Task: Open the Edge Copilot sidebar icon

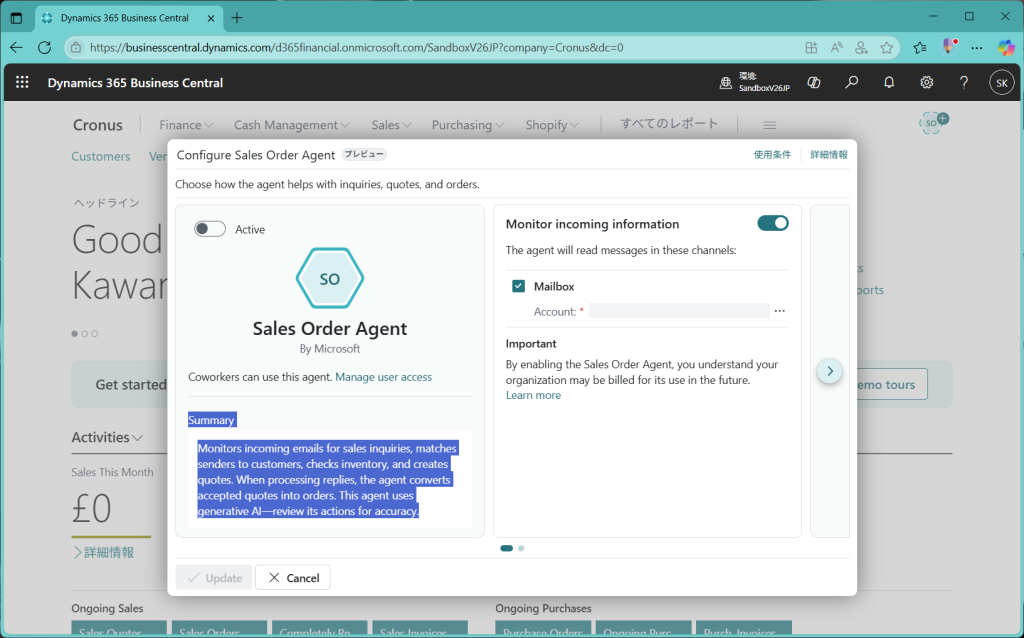Action: pyautogui.click(x=1006, y=47)
